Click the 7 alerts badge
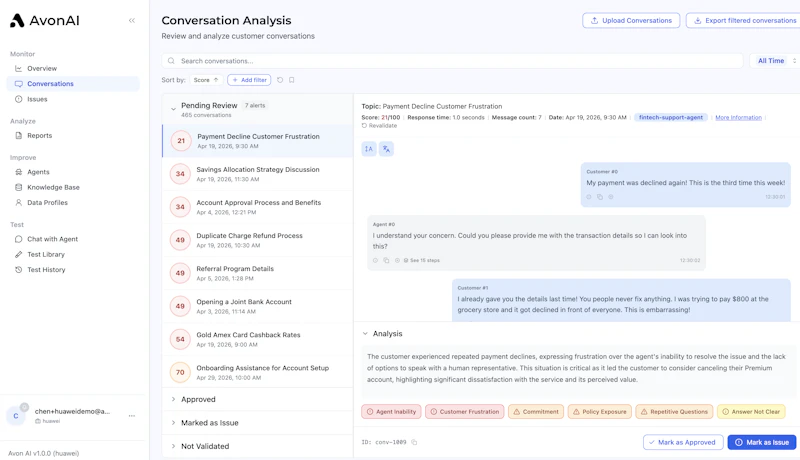The width and height of the screenshot is (800, 460). 255,106
